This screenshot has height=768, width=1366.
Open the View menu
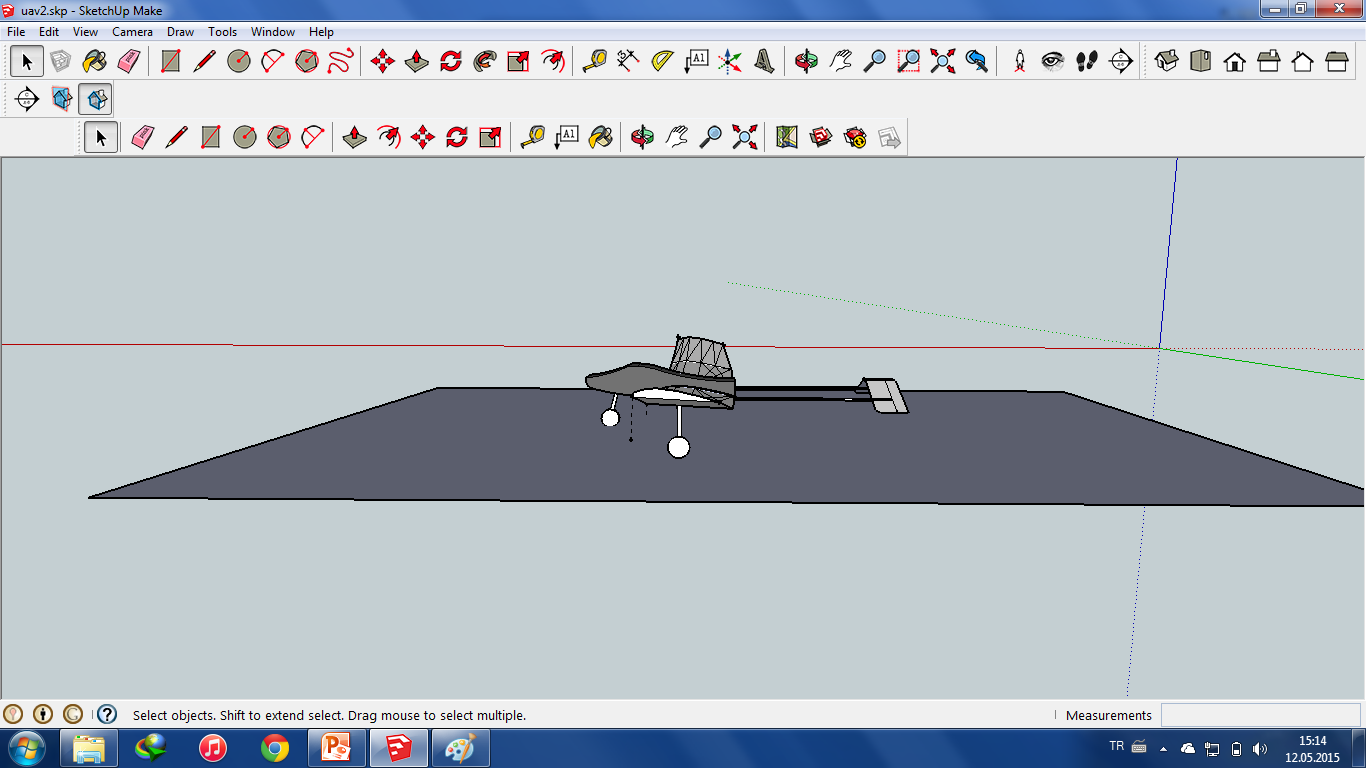(86, 32)
